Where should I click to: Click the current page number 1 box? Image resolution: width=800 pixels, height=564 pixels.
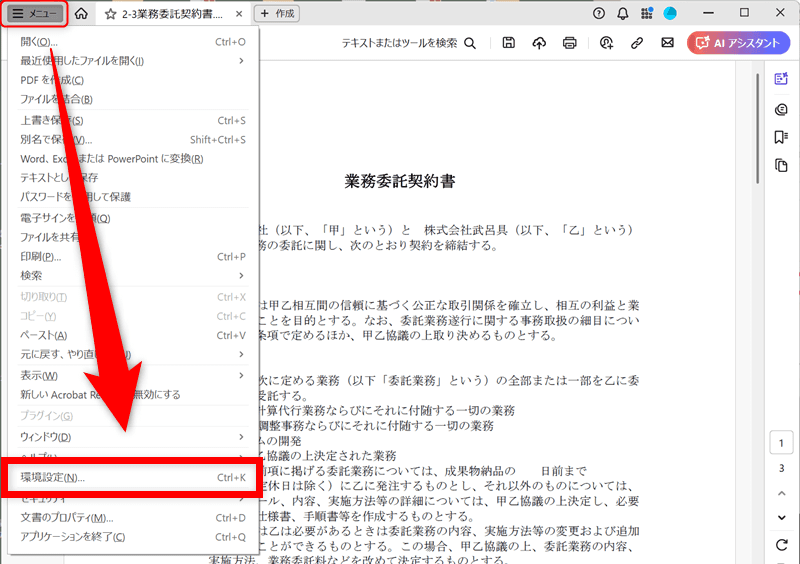pos(781,443)
